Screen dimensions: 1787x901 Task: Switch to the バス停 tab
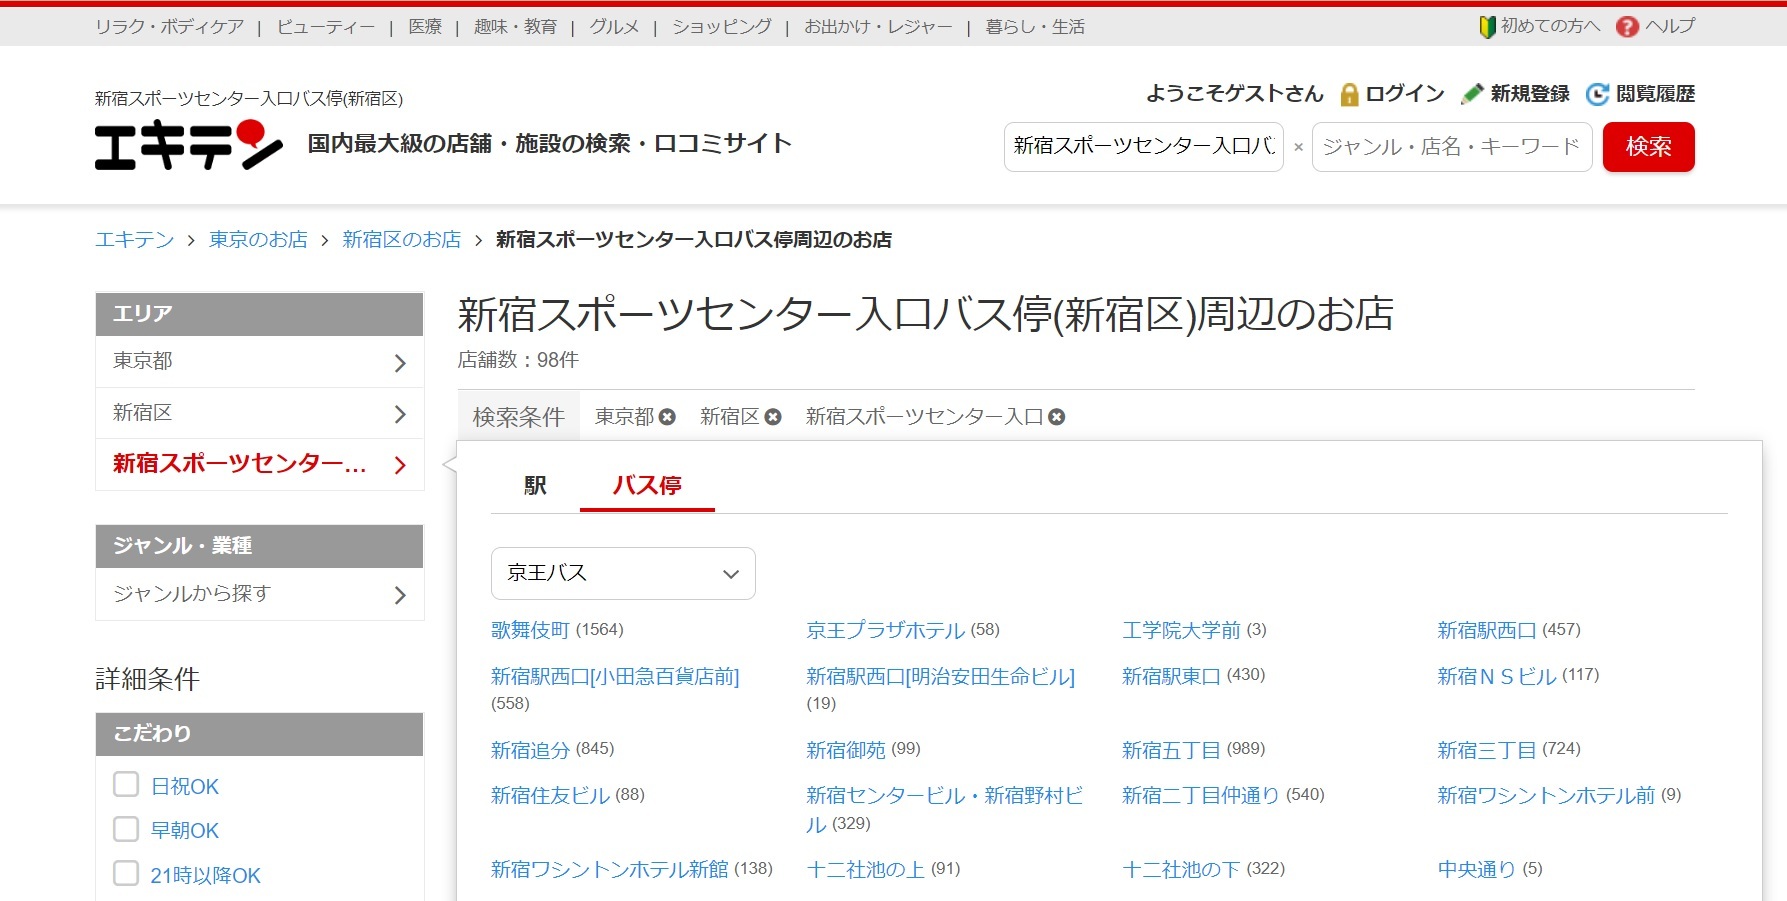pyautogui.click(x=647, y=486)
